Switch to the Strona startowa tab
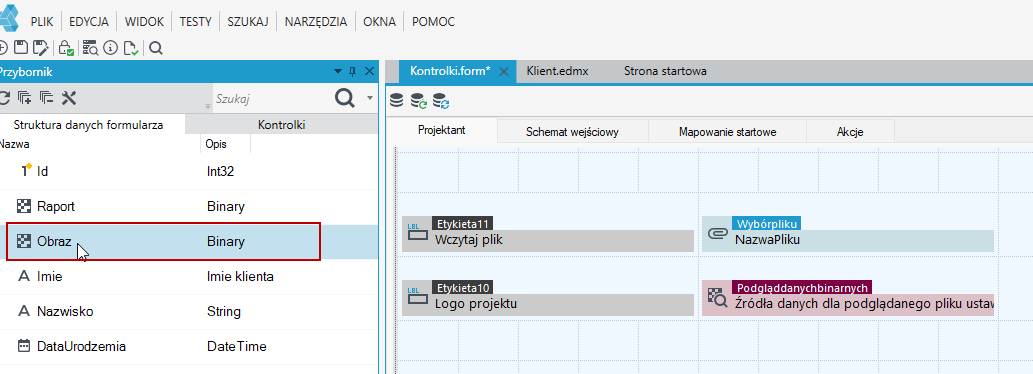1033x374 pixels. point(665,71)
